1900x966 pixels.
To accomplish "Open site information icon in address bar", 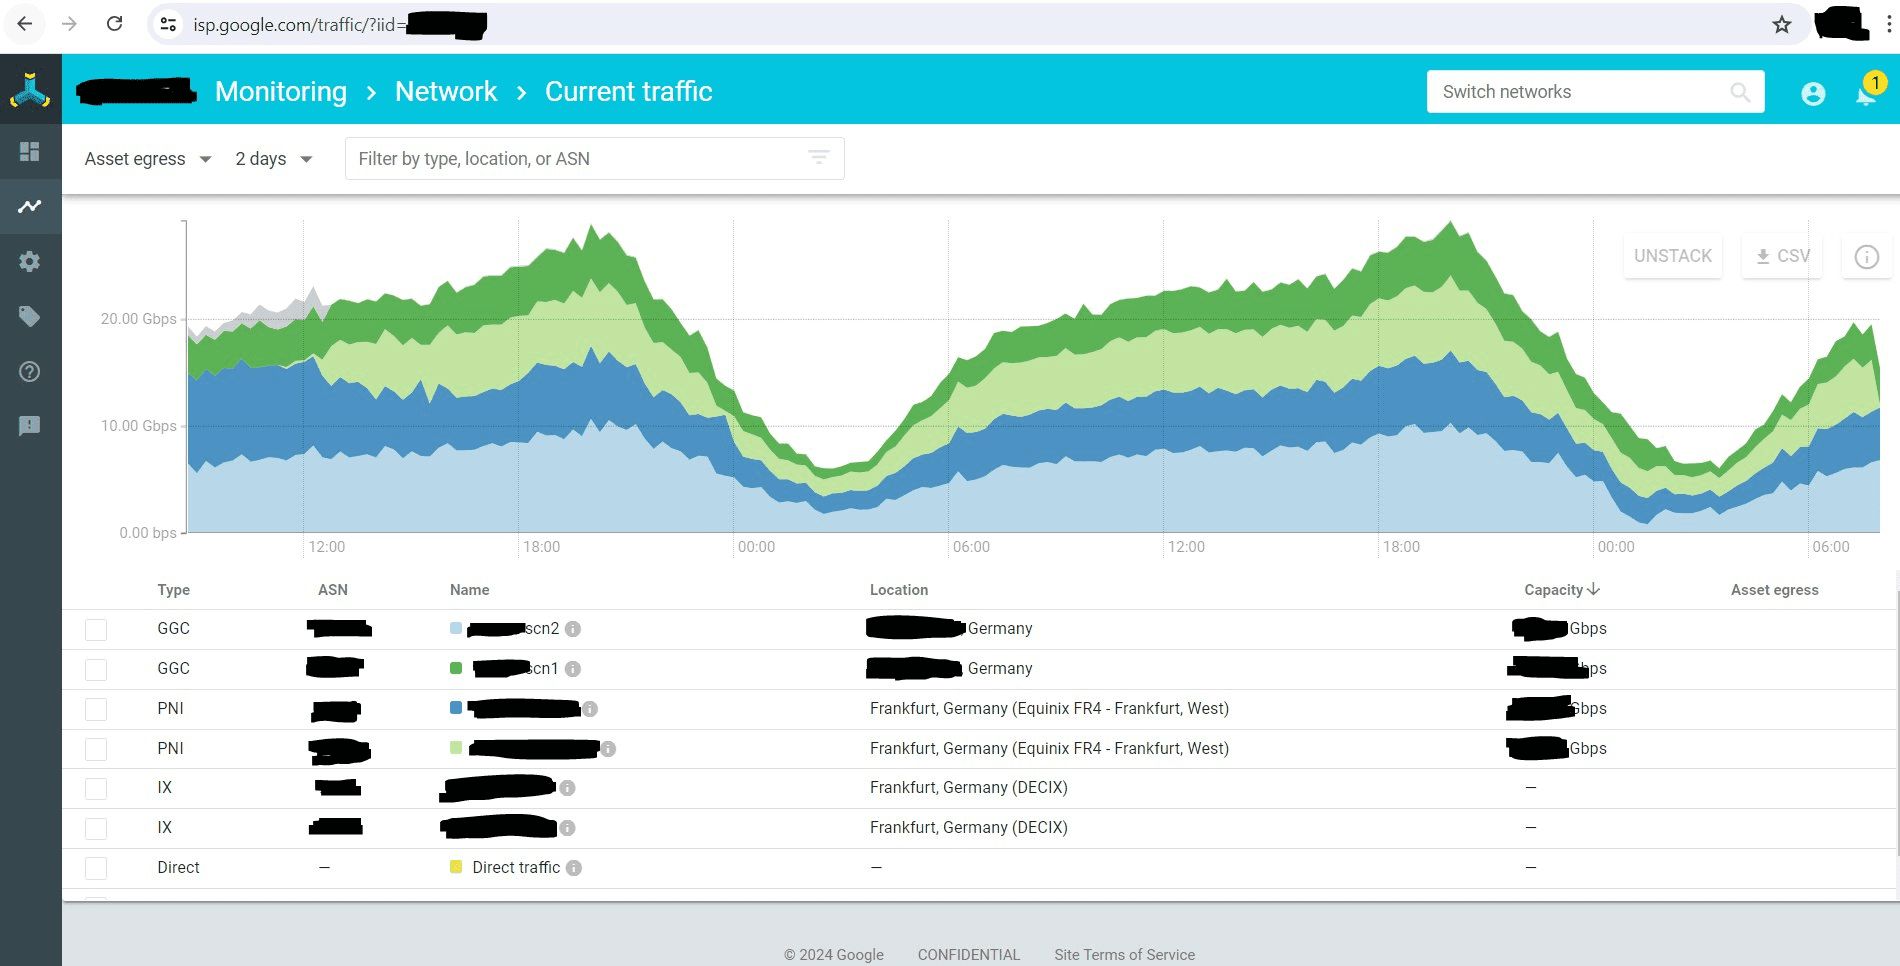I will click(168, 24).
